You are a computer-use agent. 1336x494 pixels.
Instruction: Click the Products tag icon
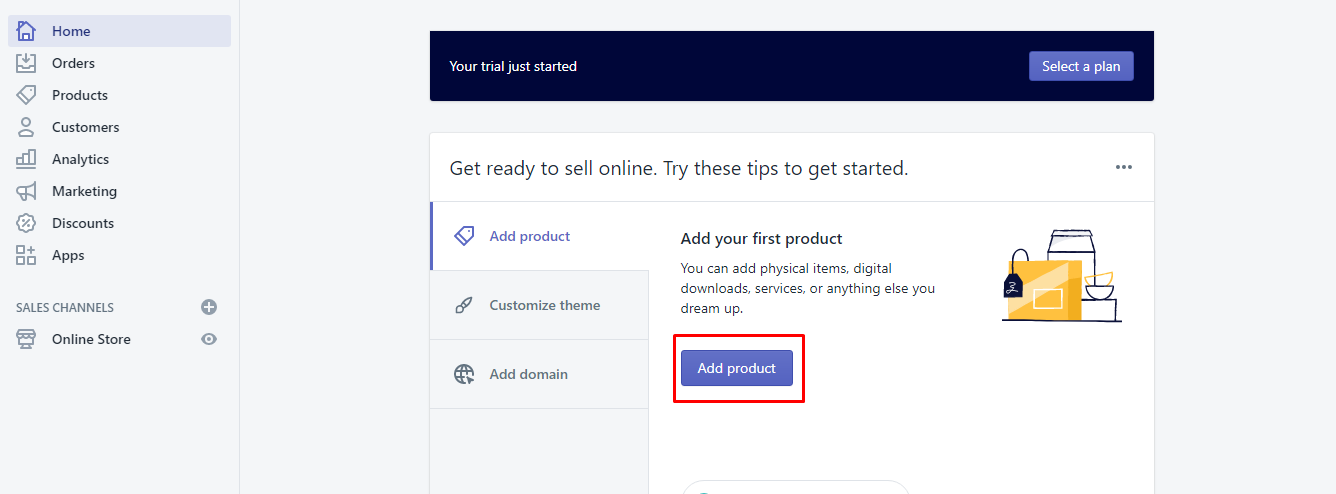pos(26,95)
